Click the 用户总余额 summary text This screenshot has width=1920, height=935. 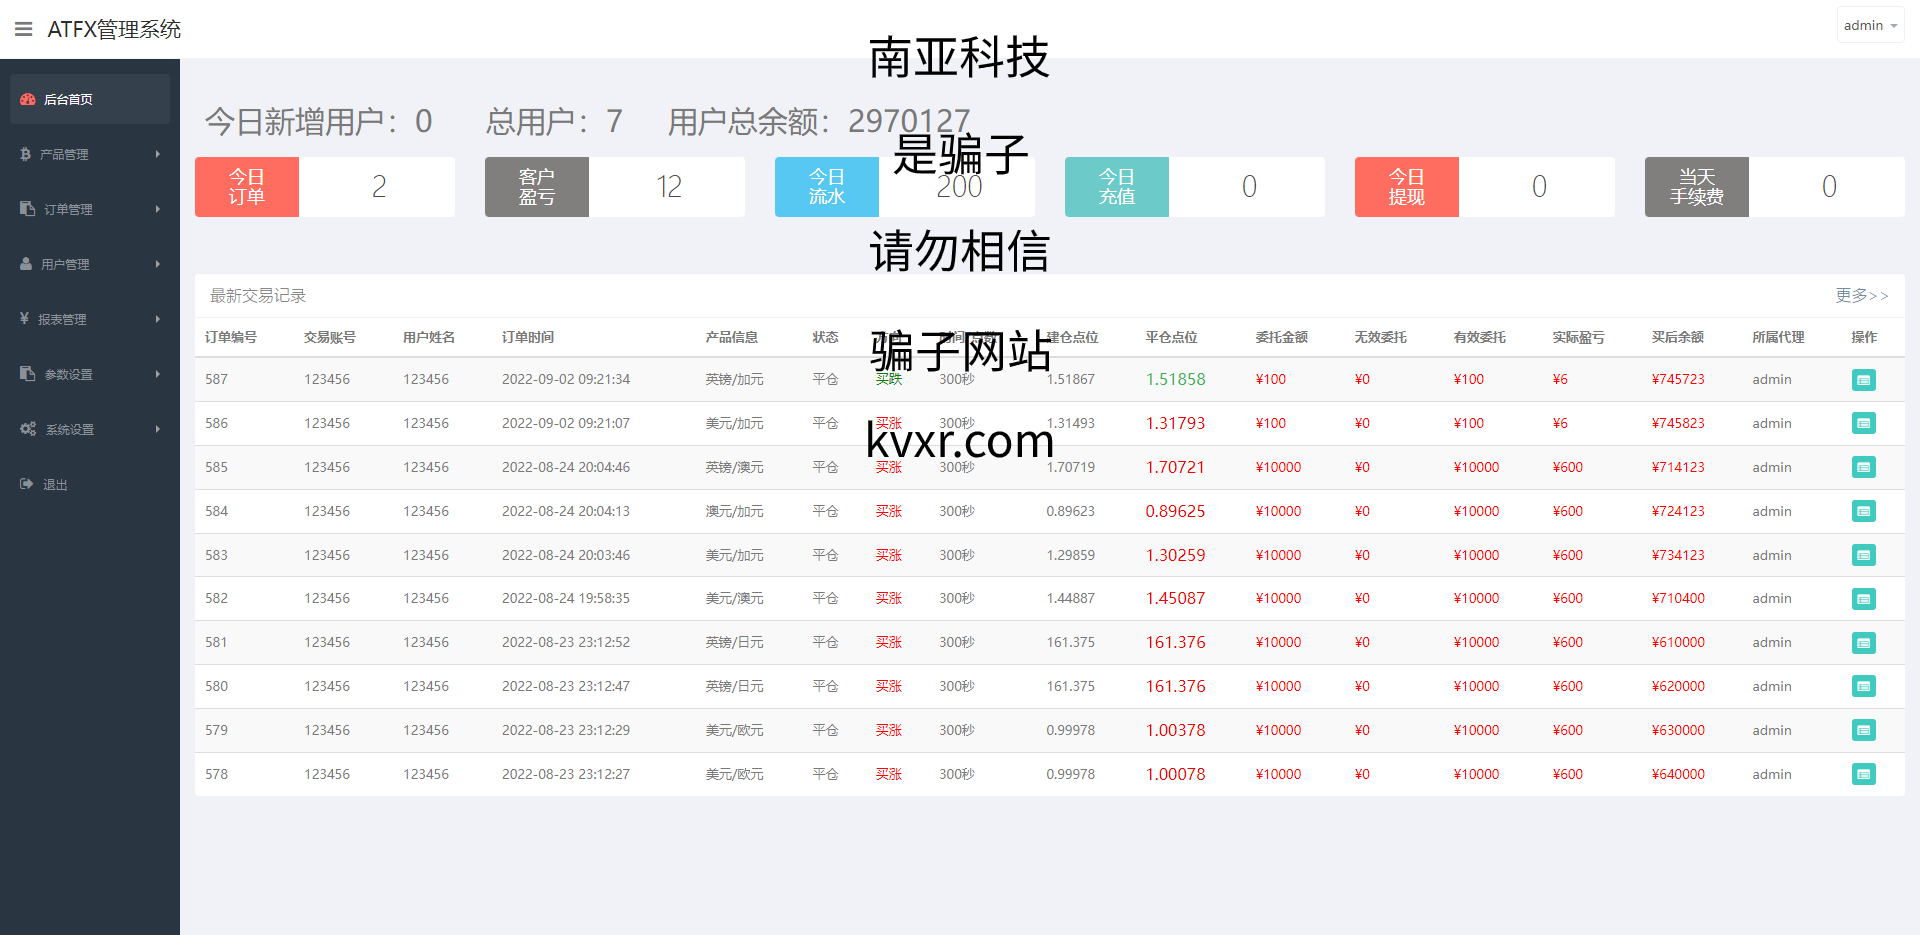819,121
